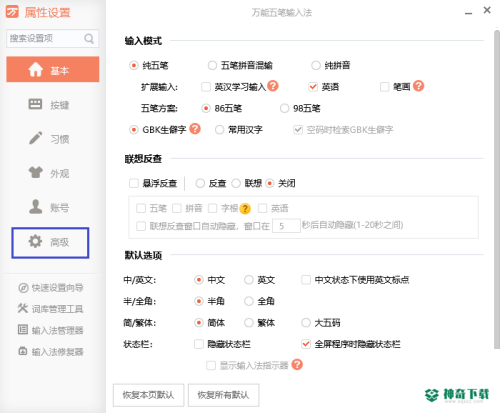This screenshot has height=413, width=500.
Task: Select 英文 default language
Action: tap(249, 280)
